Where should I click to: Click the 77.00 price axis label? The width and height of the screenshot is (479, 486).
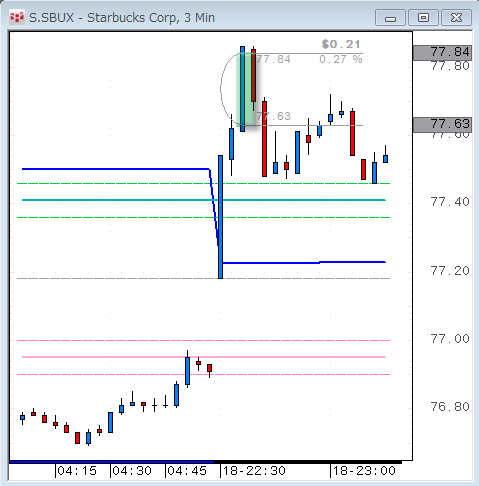450,339
